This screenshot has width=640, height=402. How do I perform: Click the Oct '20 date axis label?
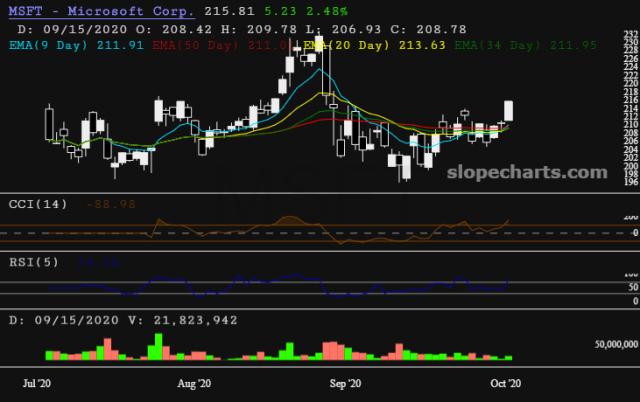click(x=505, y=383)
